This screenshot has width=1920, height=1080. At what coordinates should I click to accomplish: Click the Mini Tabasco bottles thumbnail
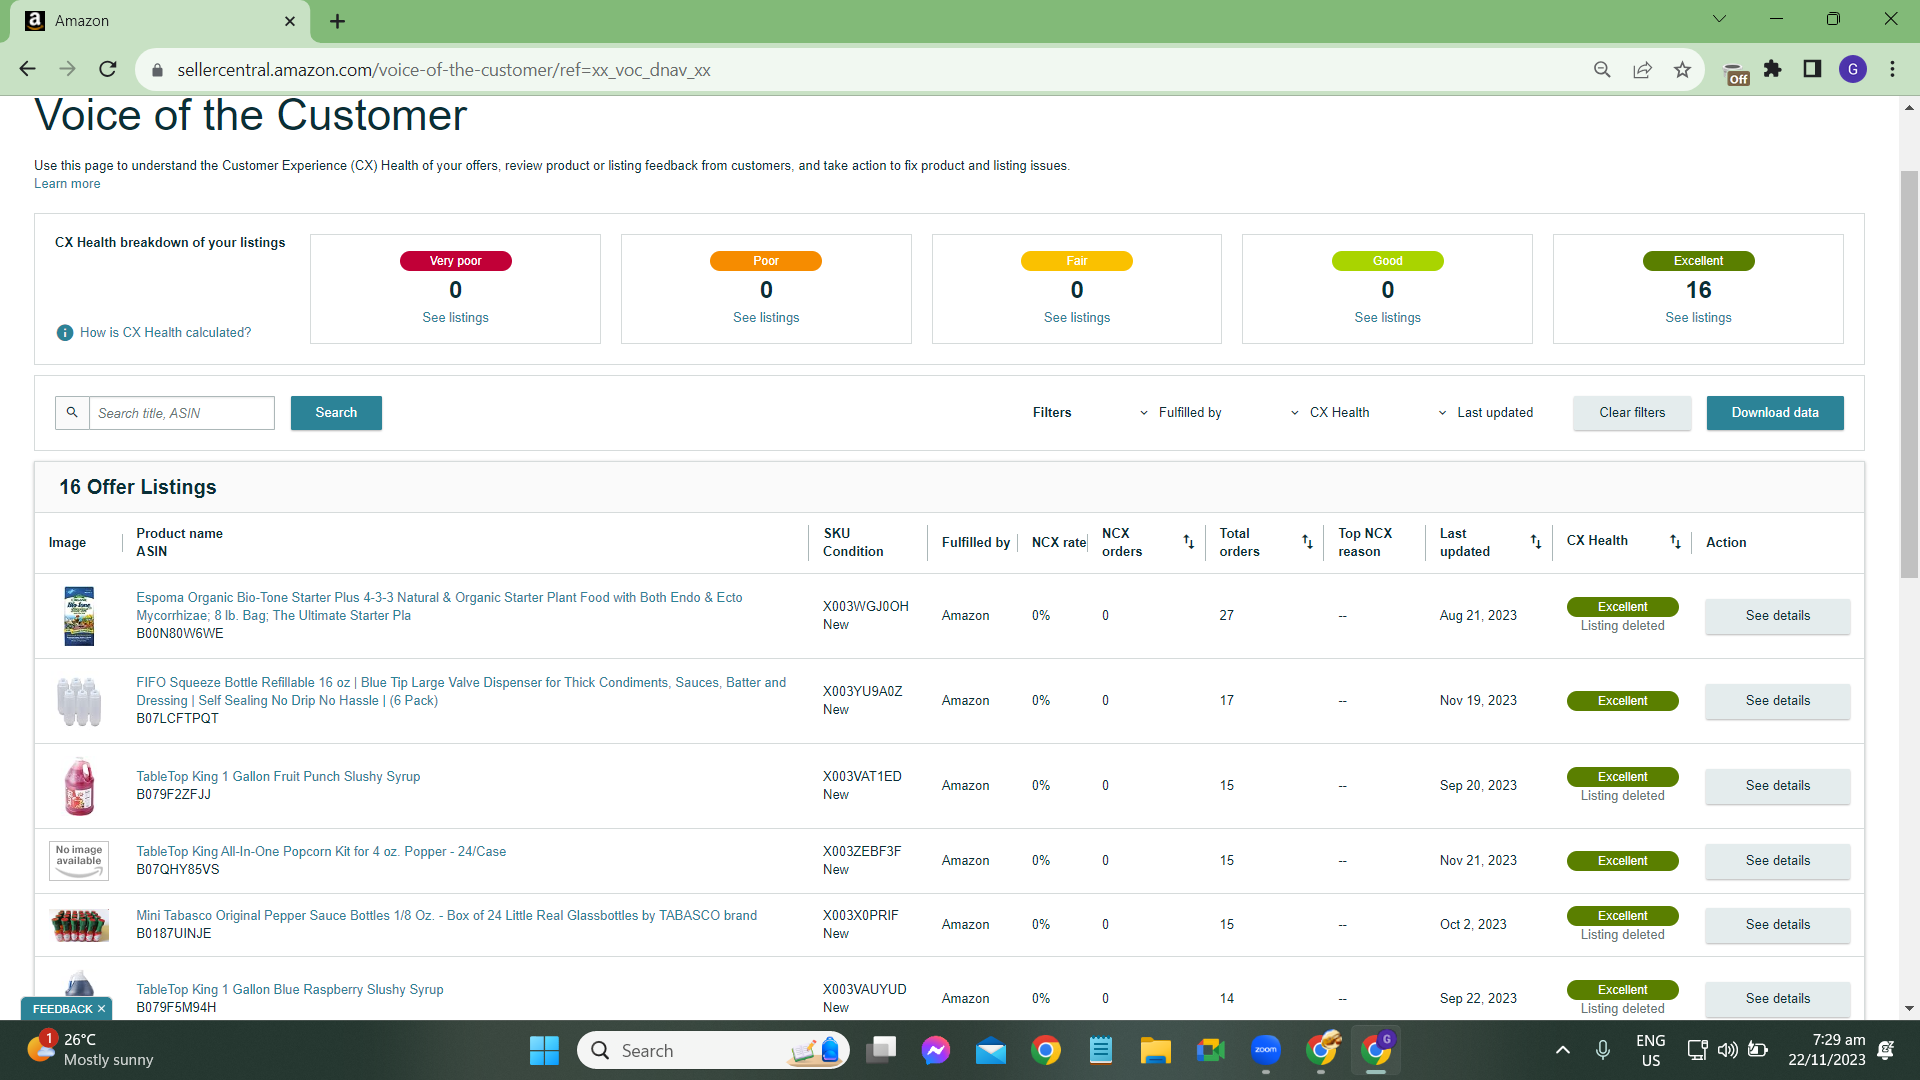click(x=79, y=925)
